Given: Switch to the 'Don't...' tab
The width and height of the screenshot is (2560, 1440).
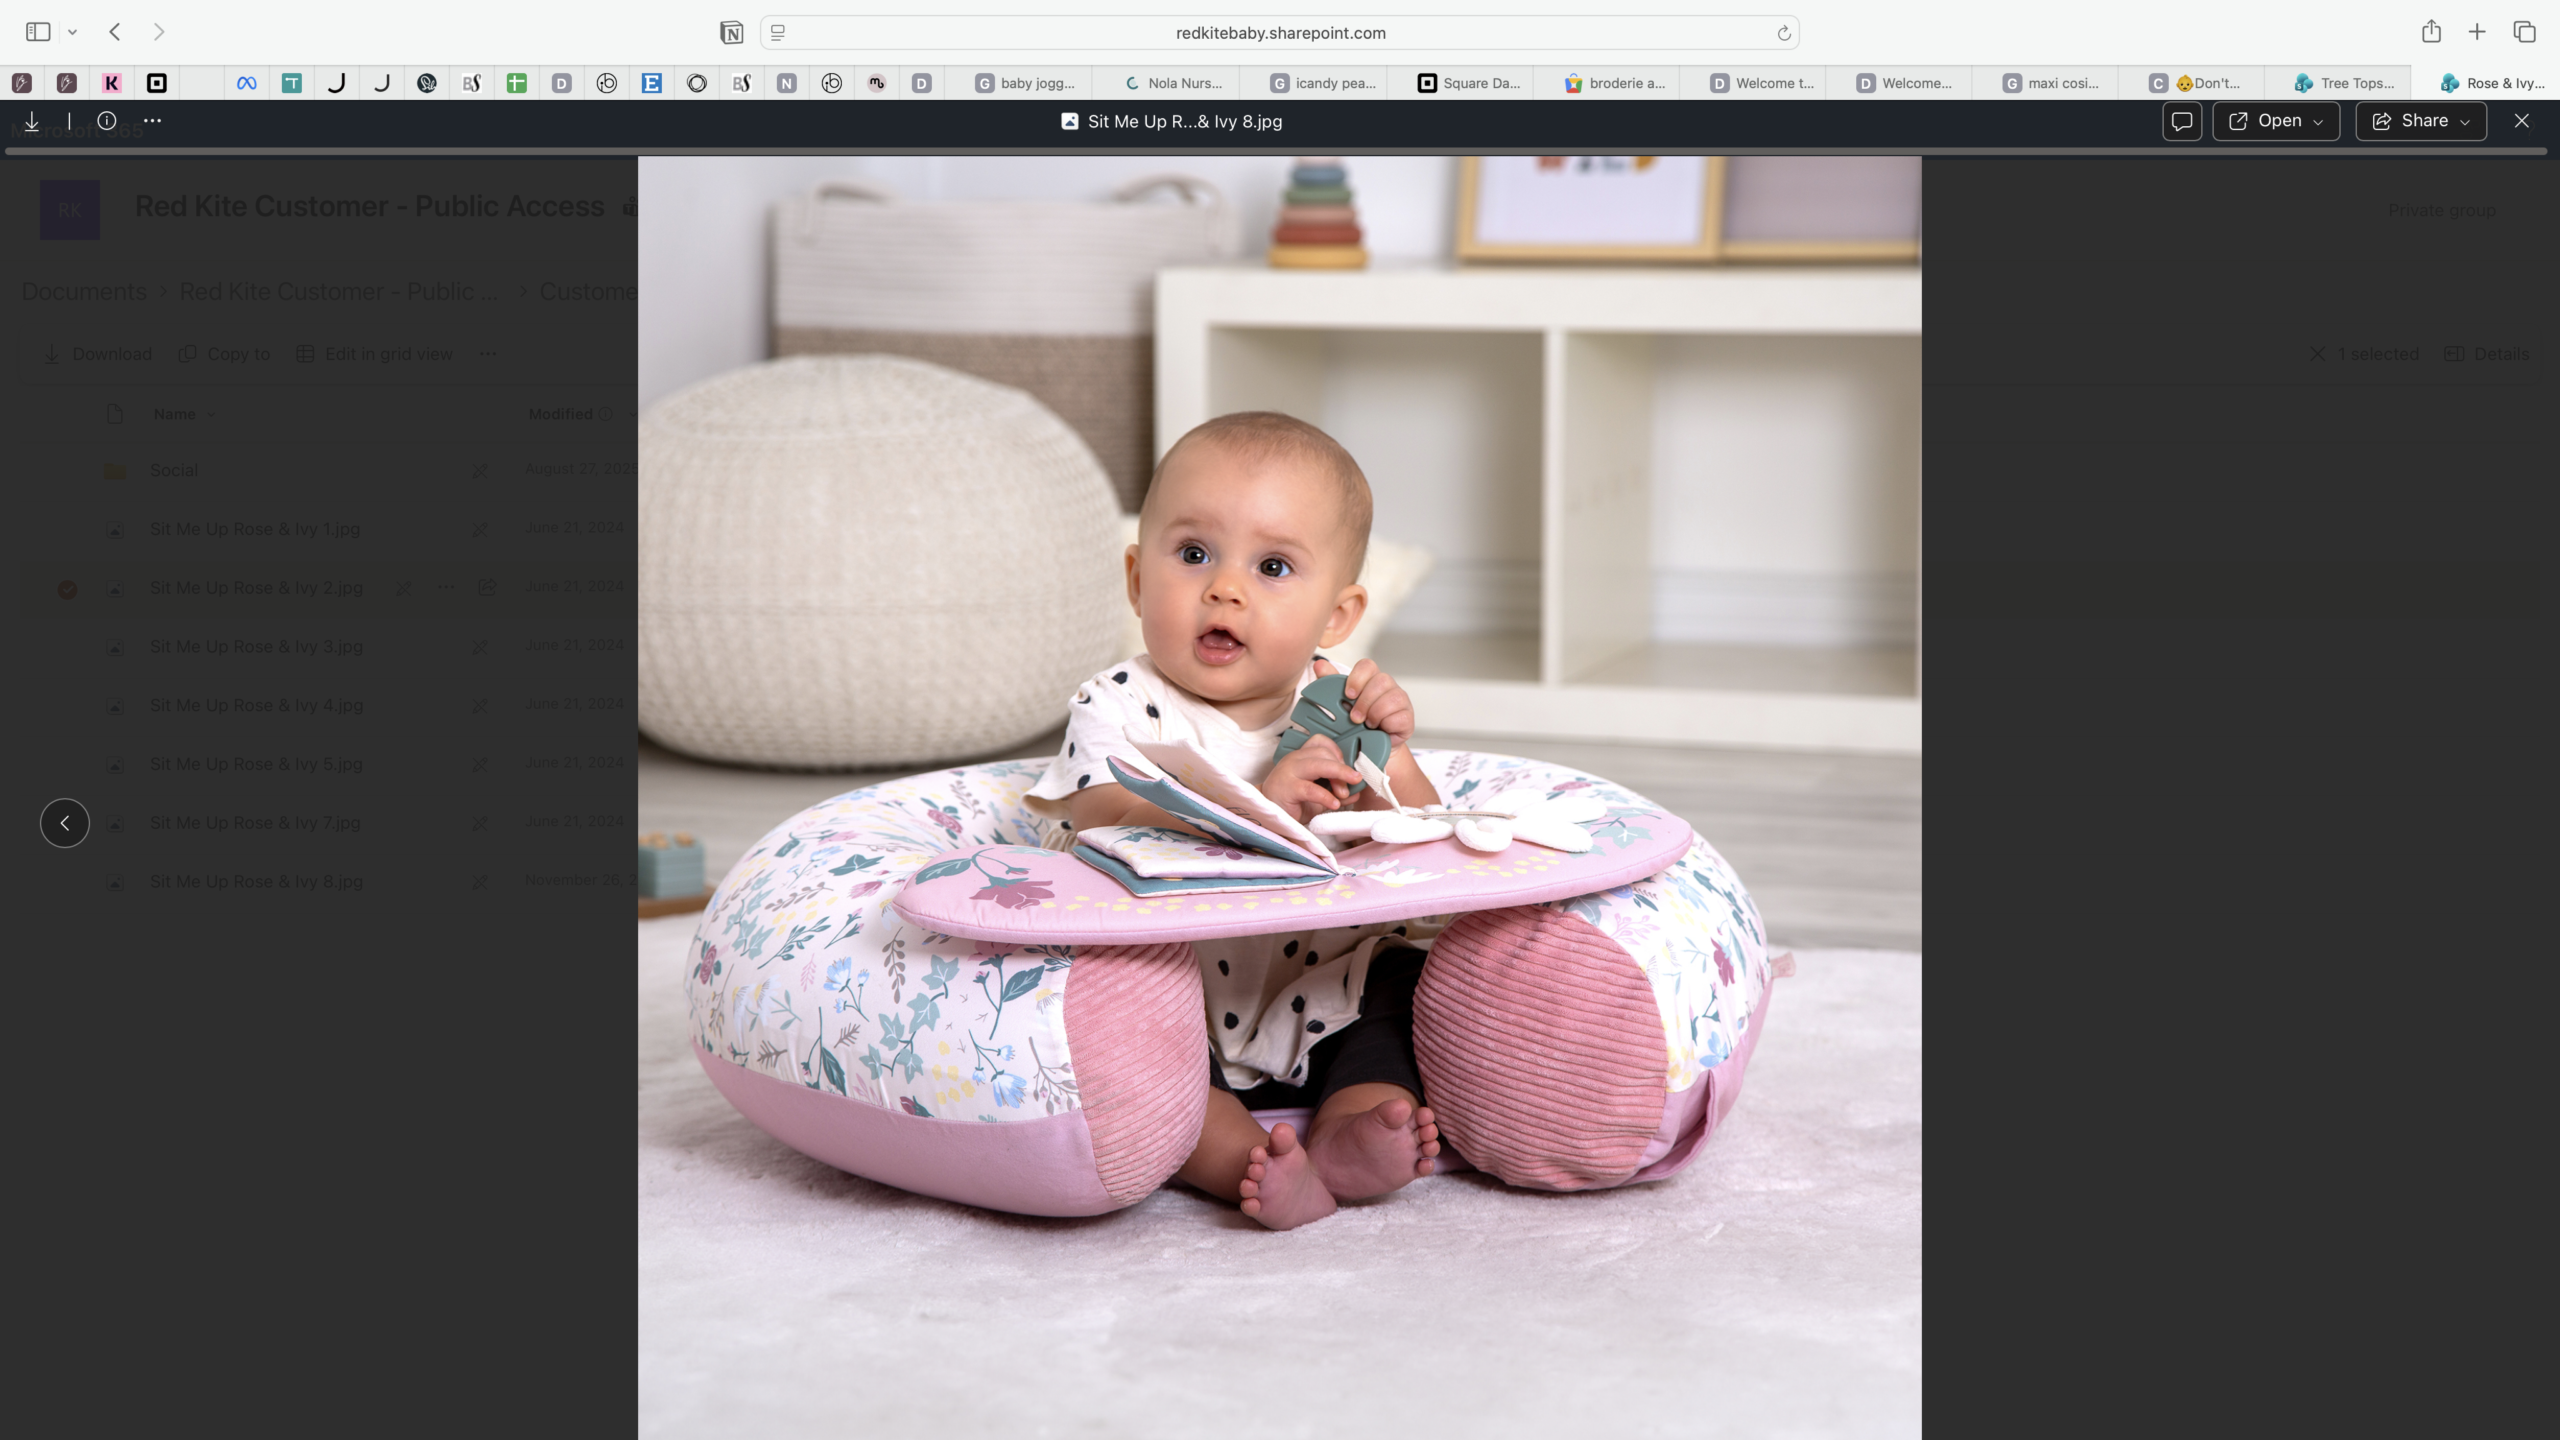Looking at the screenshot, I should 2192,83.
